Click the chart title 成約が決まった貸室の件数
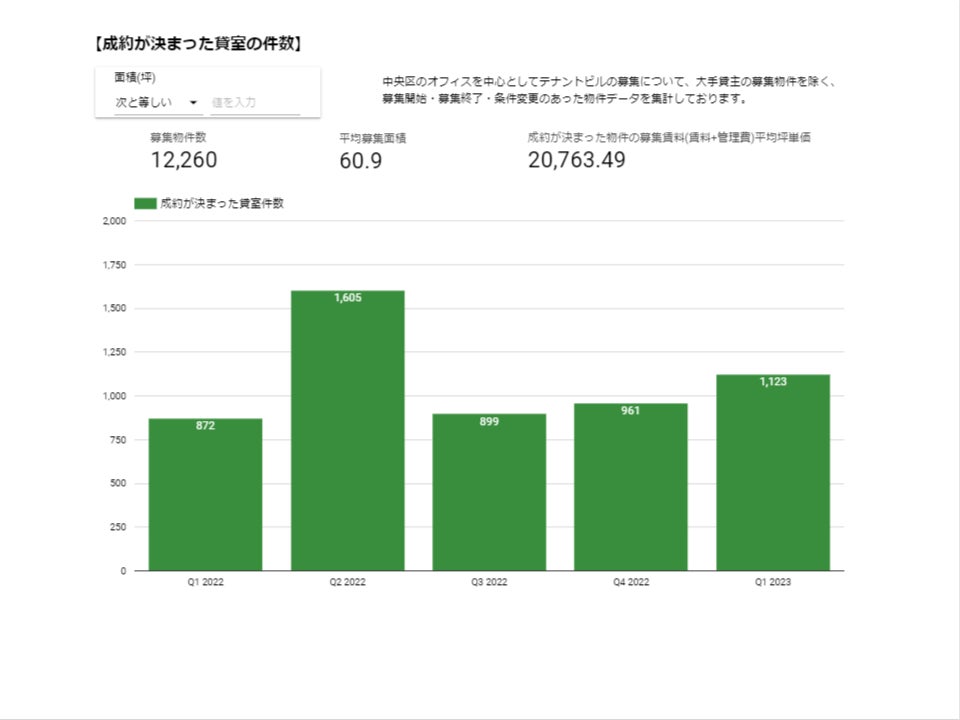The width and height of the screenshot is (960, 720). point(198,44)
